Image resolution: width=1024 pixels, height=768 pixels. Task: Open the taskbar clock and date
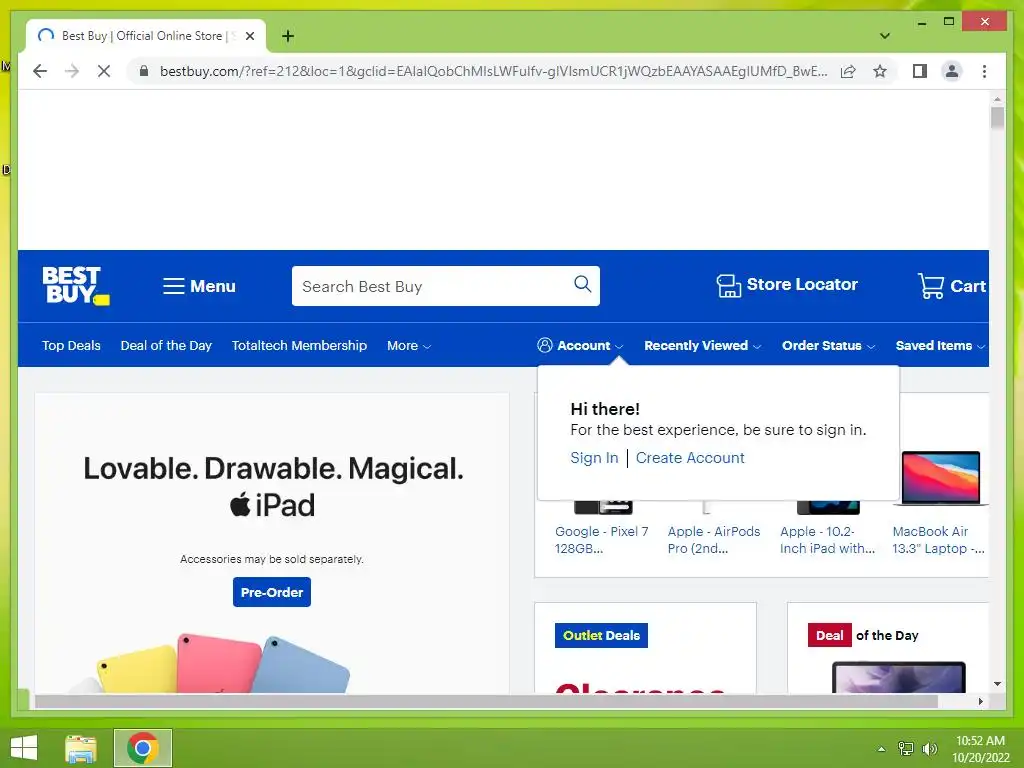pyautogui.click(x=980, y=749)
